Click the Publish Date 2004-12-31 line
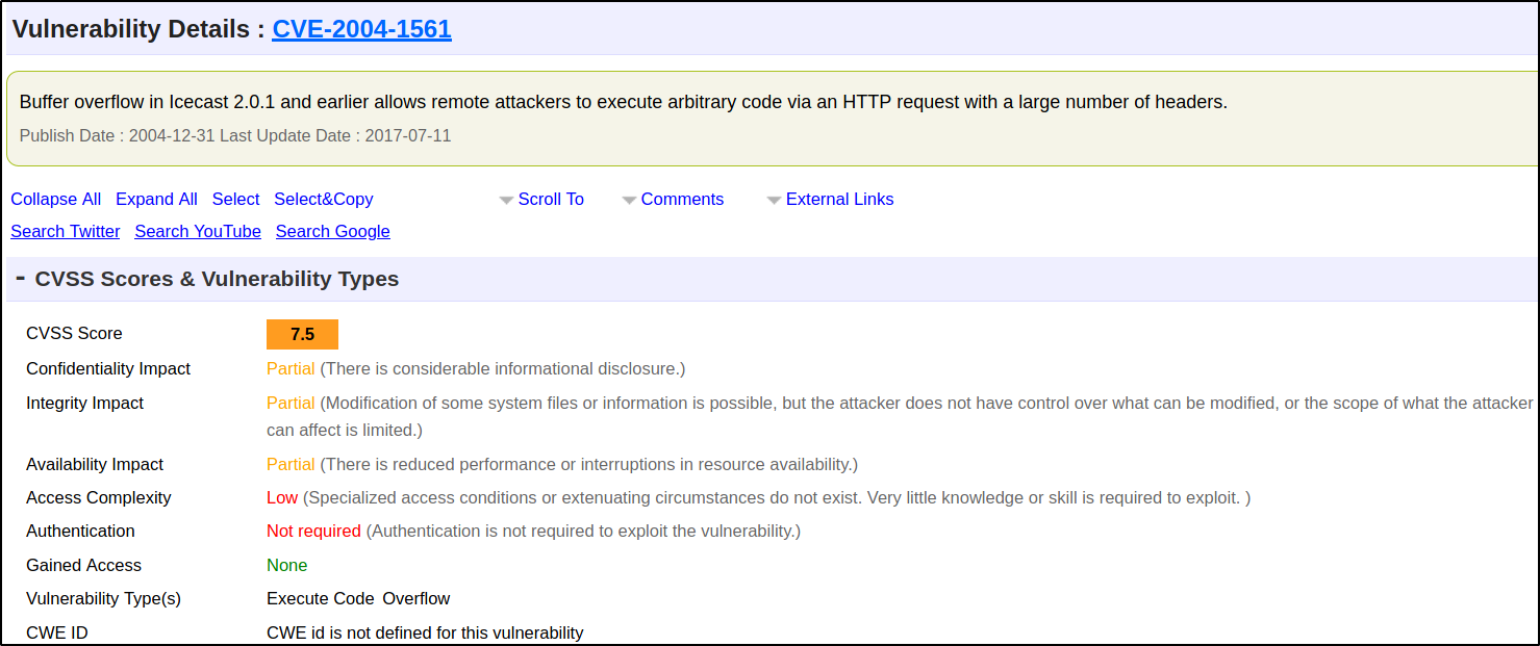This screenshot has width=1540, height=646. click(235, 135)
